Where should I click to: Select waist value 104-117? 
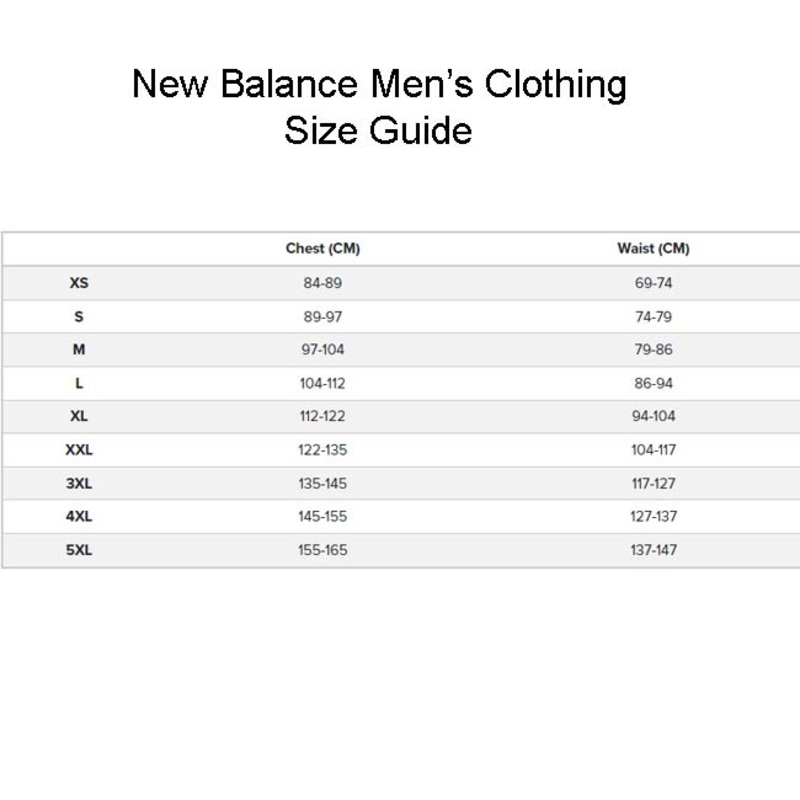pyautogui.click(x=653, y=450)
